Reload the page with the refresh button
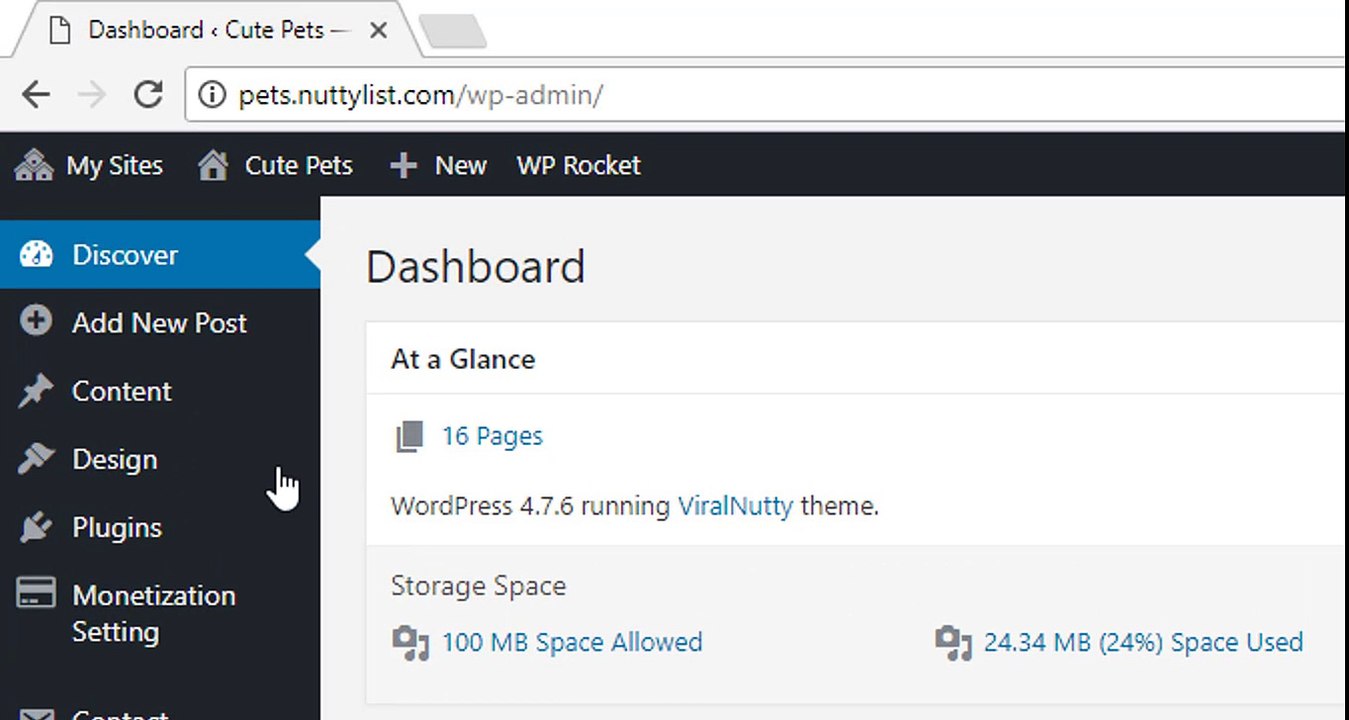This screenshot has height=720, width=1349. pyautogui.click(x=148, y=95)
